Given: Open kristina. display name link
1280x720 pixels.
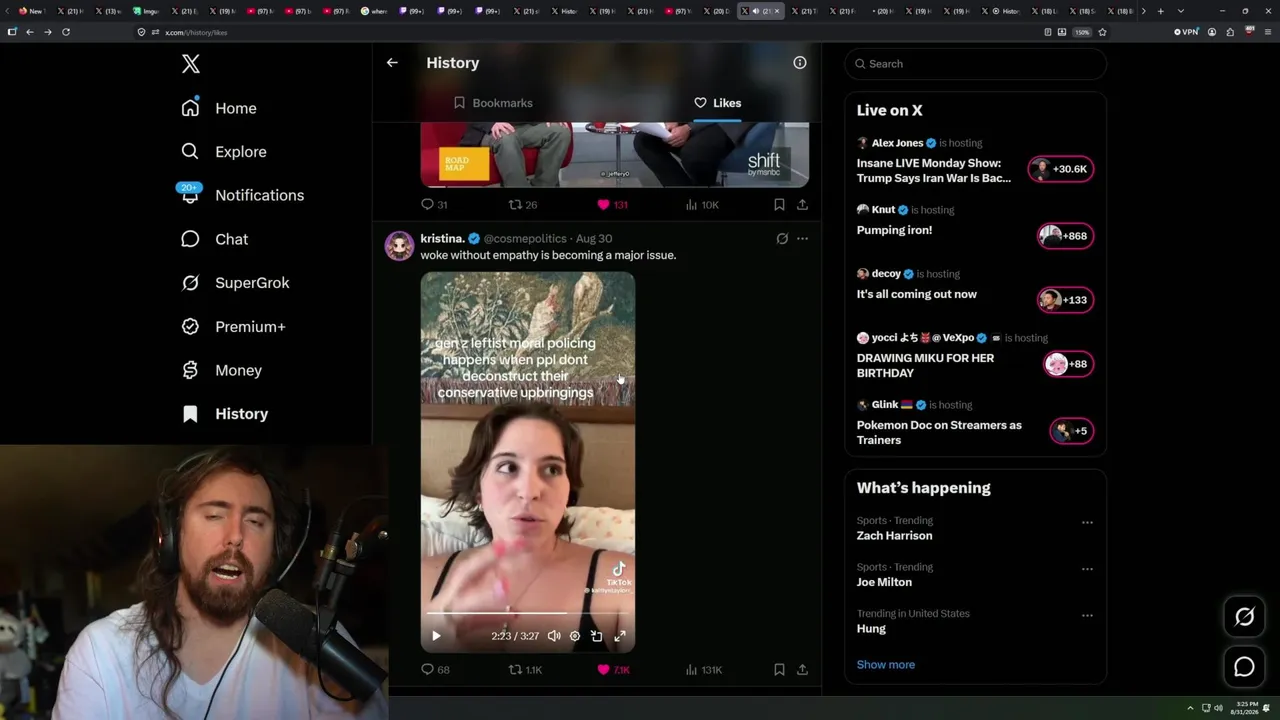Looking at the screenshot, I should tap(442, 238).
